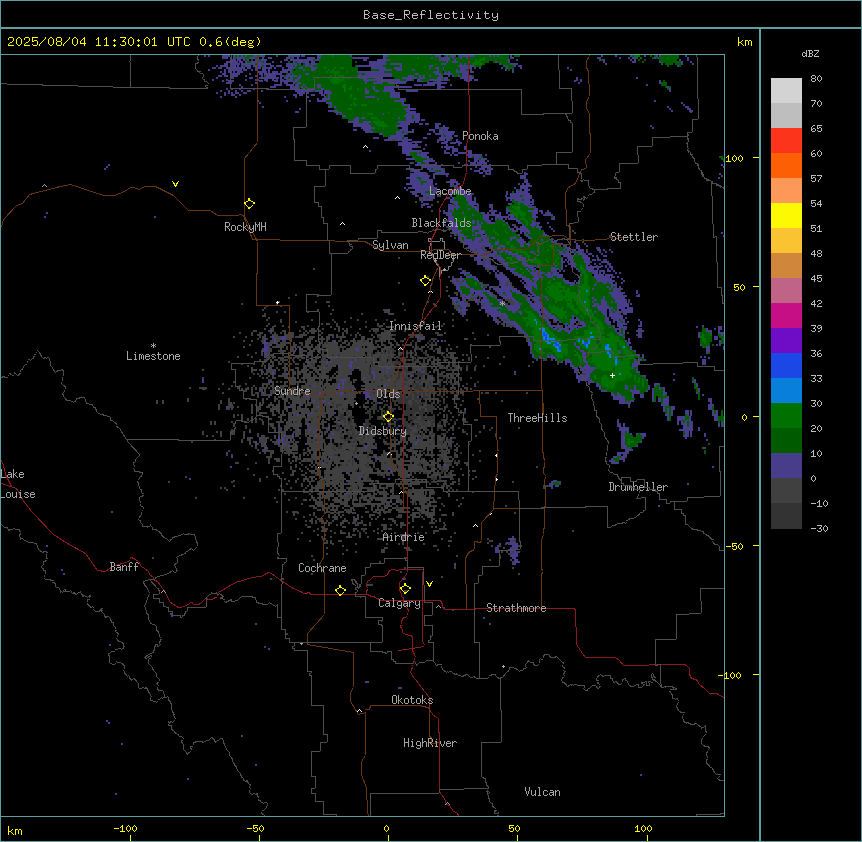
Task: Click the yellow diamond marker near RockyMH
Action: pyautogui.click(x=250, y=204)
